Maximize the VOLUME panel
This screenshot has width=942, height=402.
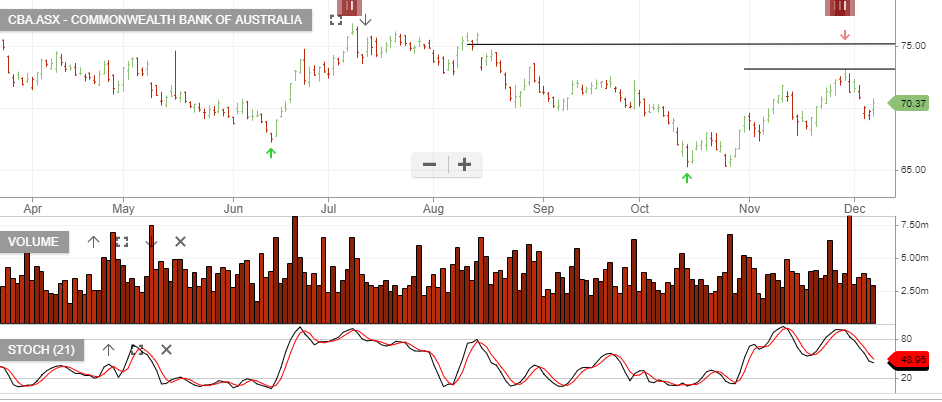tap(122, 242)
